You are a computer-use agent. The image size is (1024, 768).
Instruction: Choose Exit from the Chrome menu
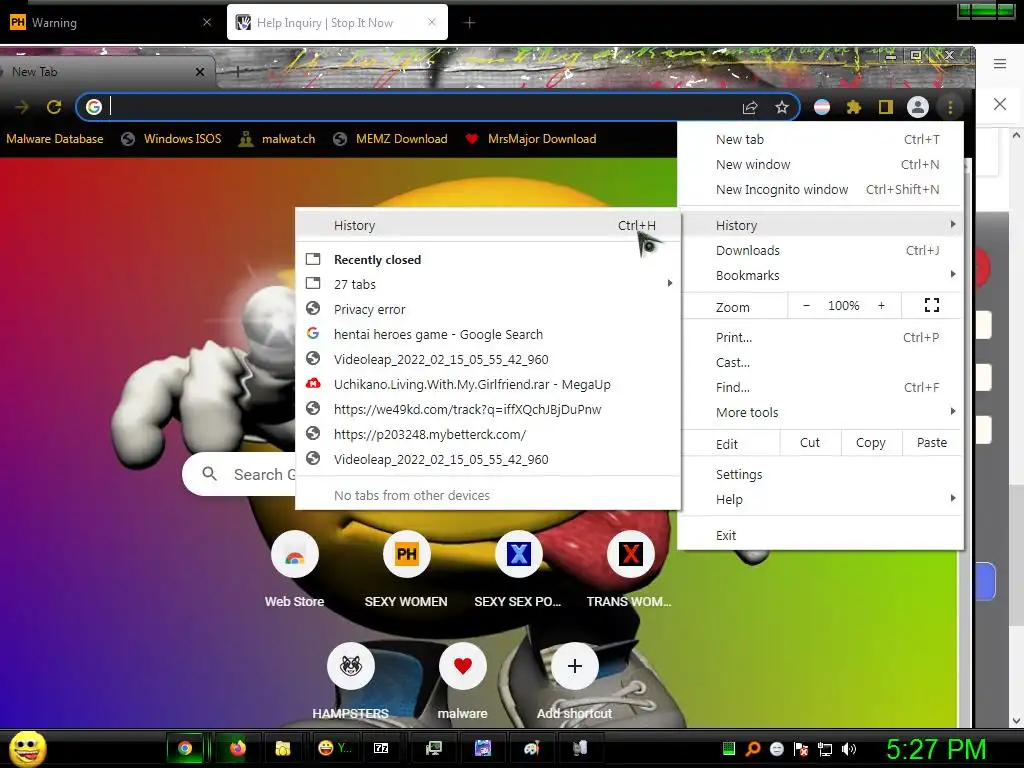[x=821, y=536]
